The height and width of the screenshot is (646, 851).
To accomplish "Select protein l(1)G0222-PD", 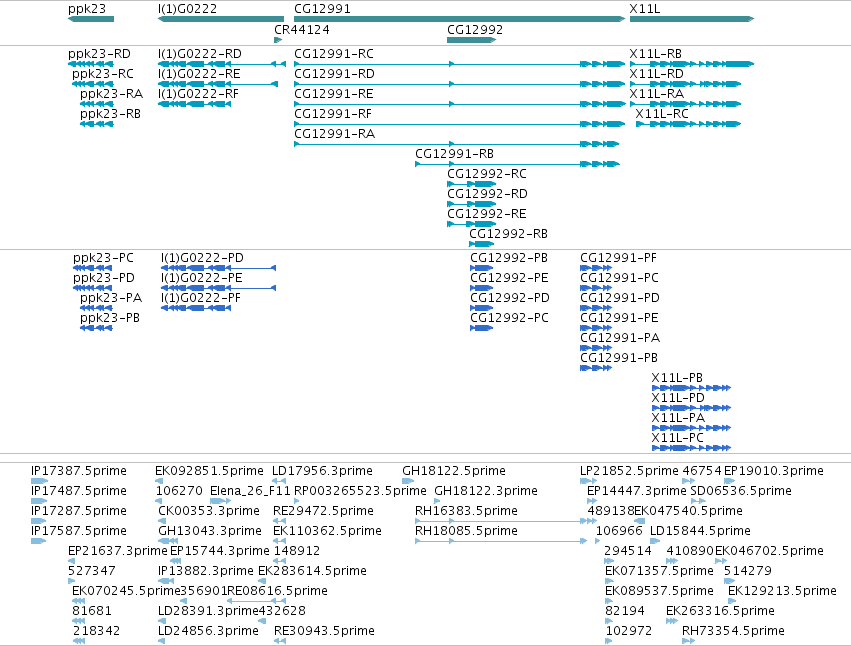I will tap(202, 258).
